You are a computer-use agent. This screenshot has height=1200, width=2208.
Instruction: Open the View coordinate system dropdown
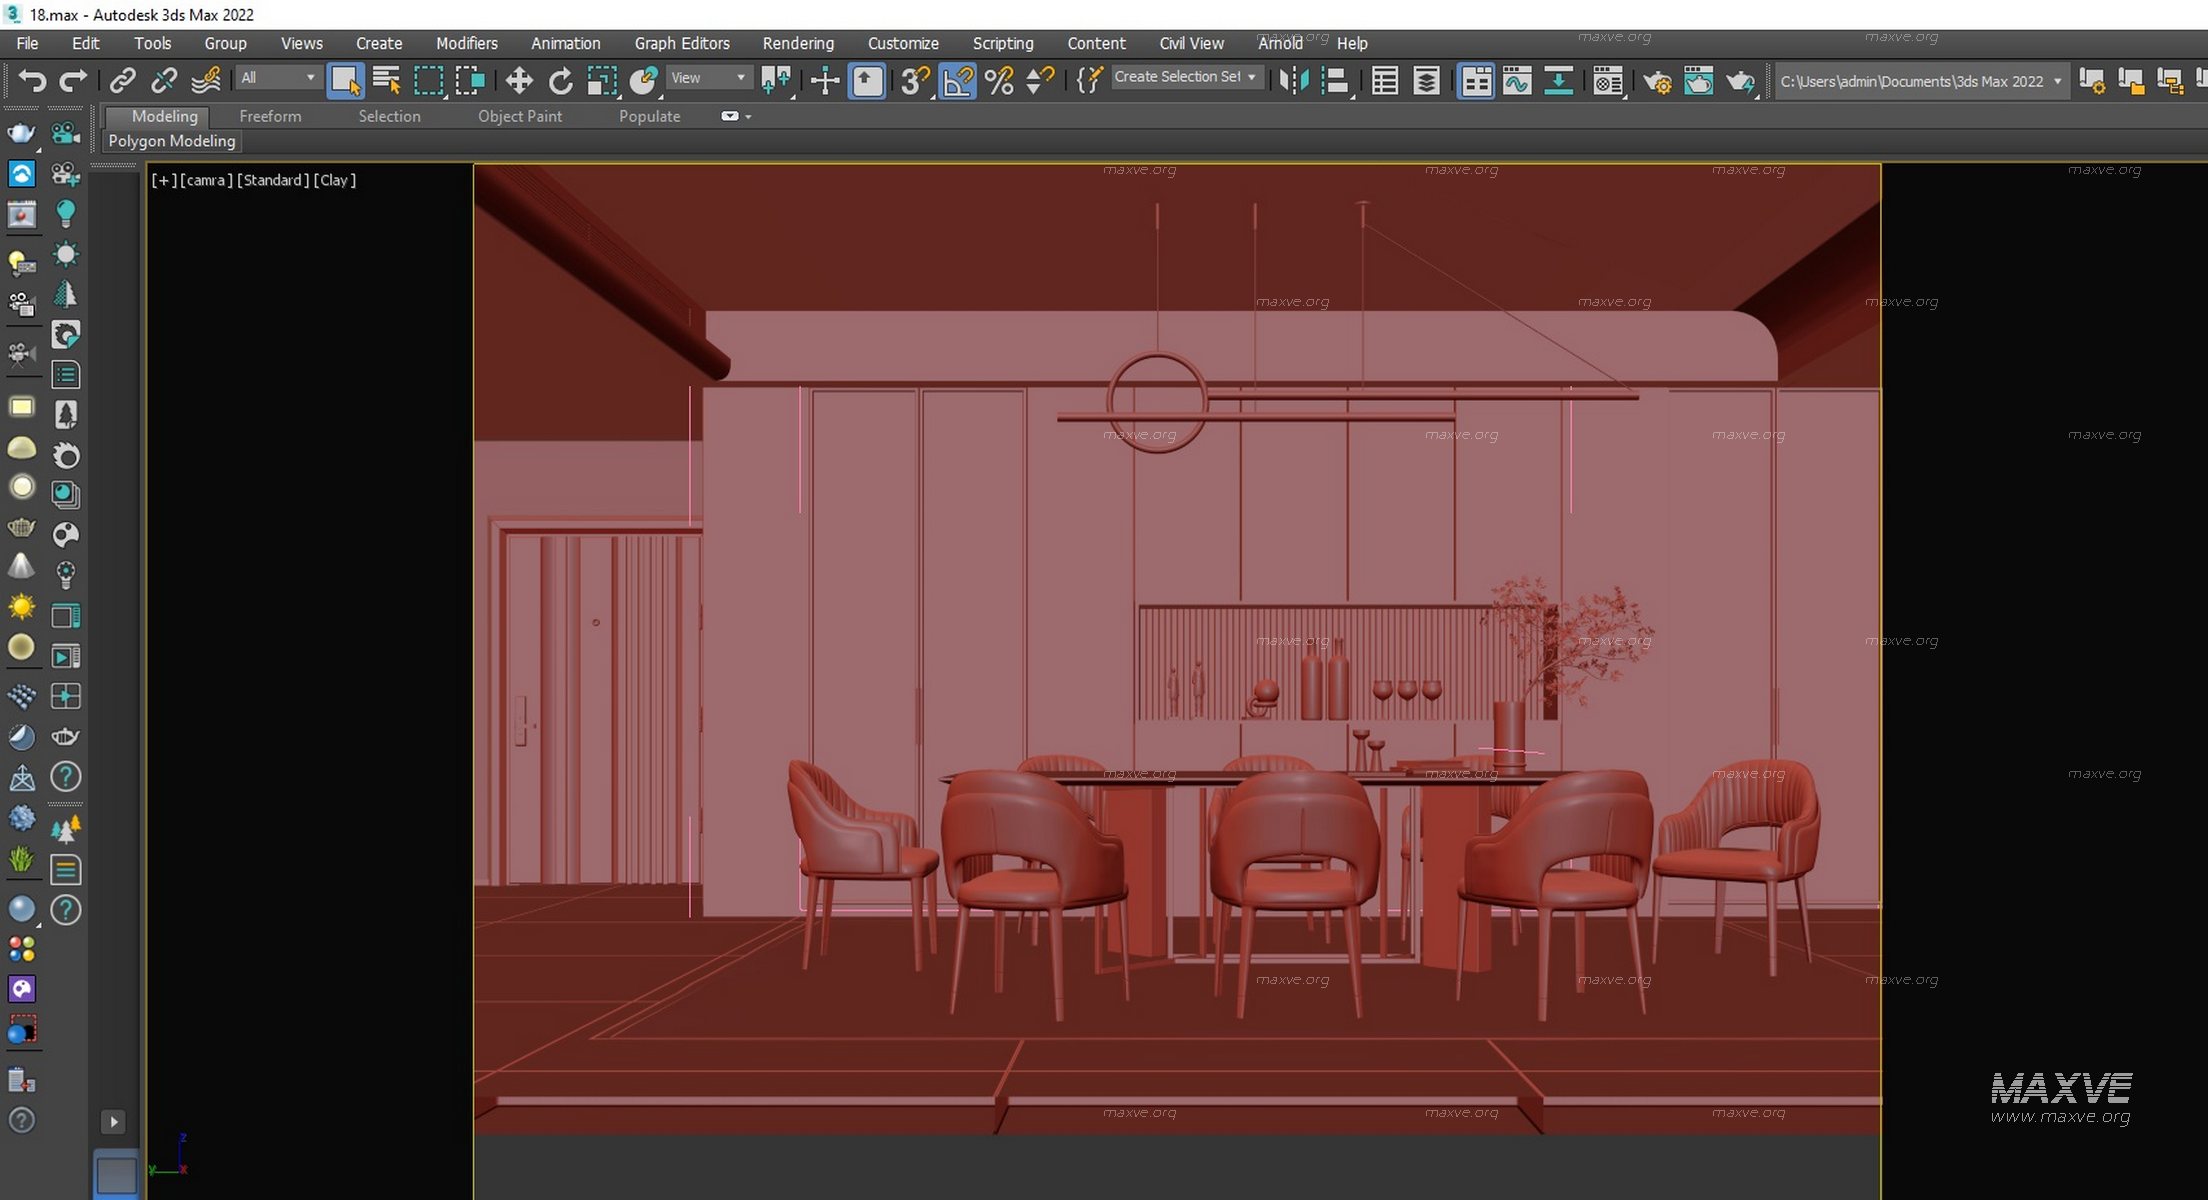708,78
